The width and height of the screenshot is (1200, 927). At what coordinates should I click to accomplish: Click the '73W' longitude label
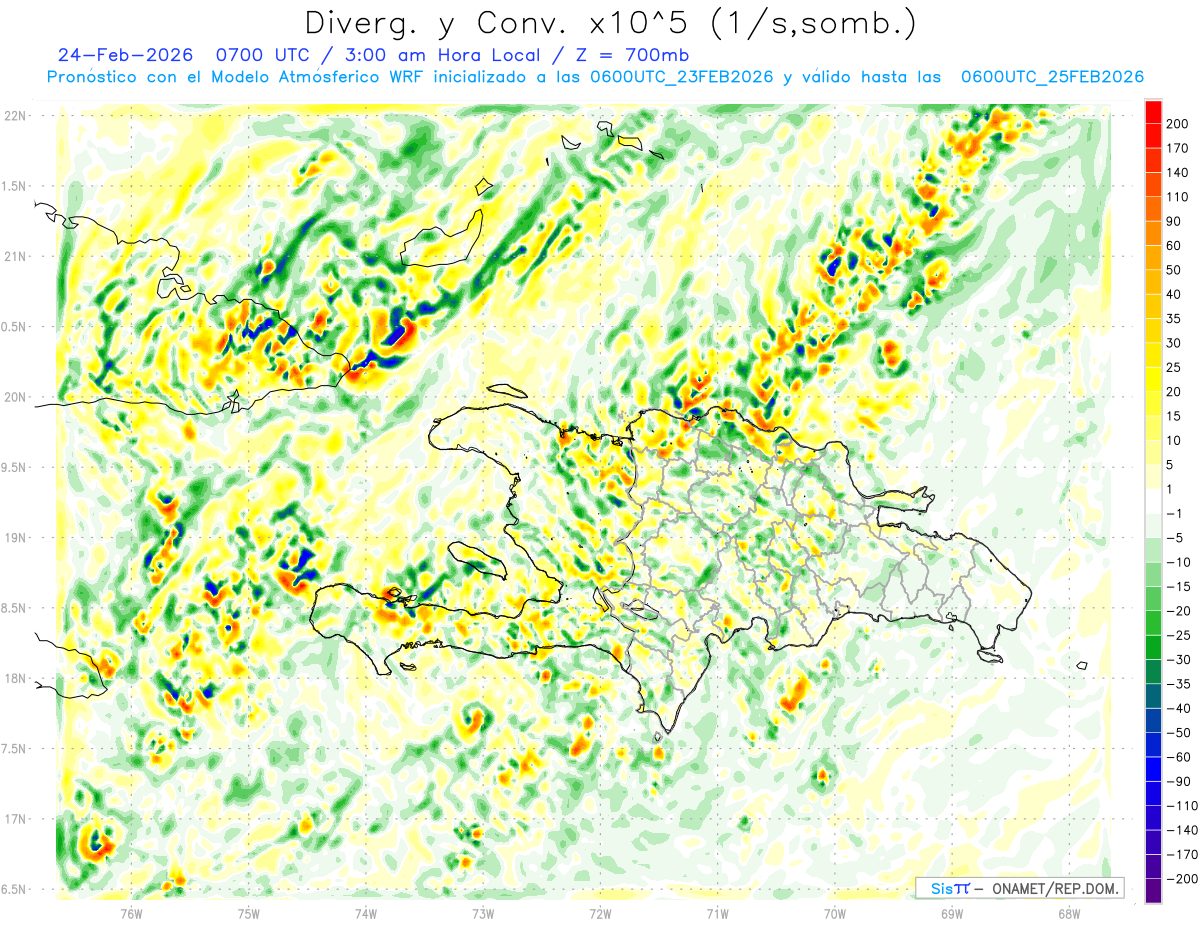[482, 913]
